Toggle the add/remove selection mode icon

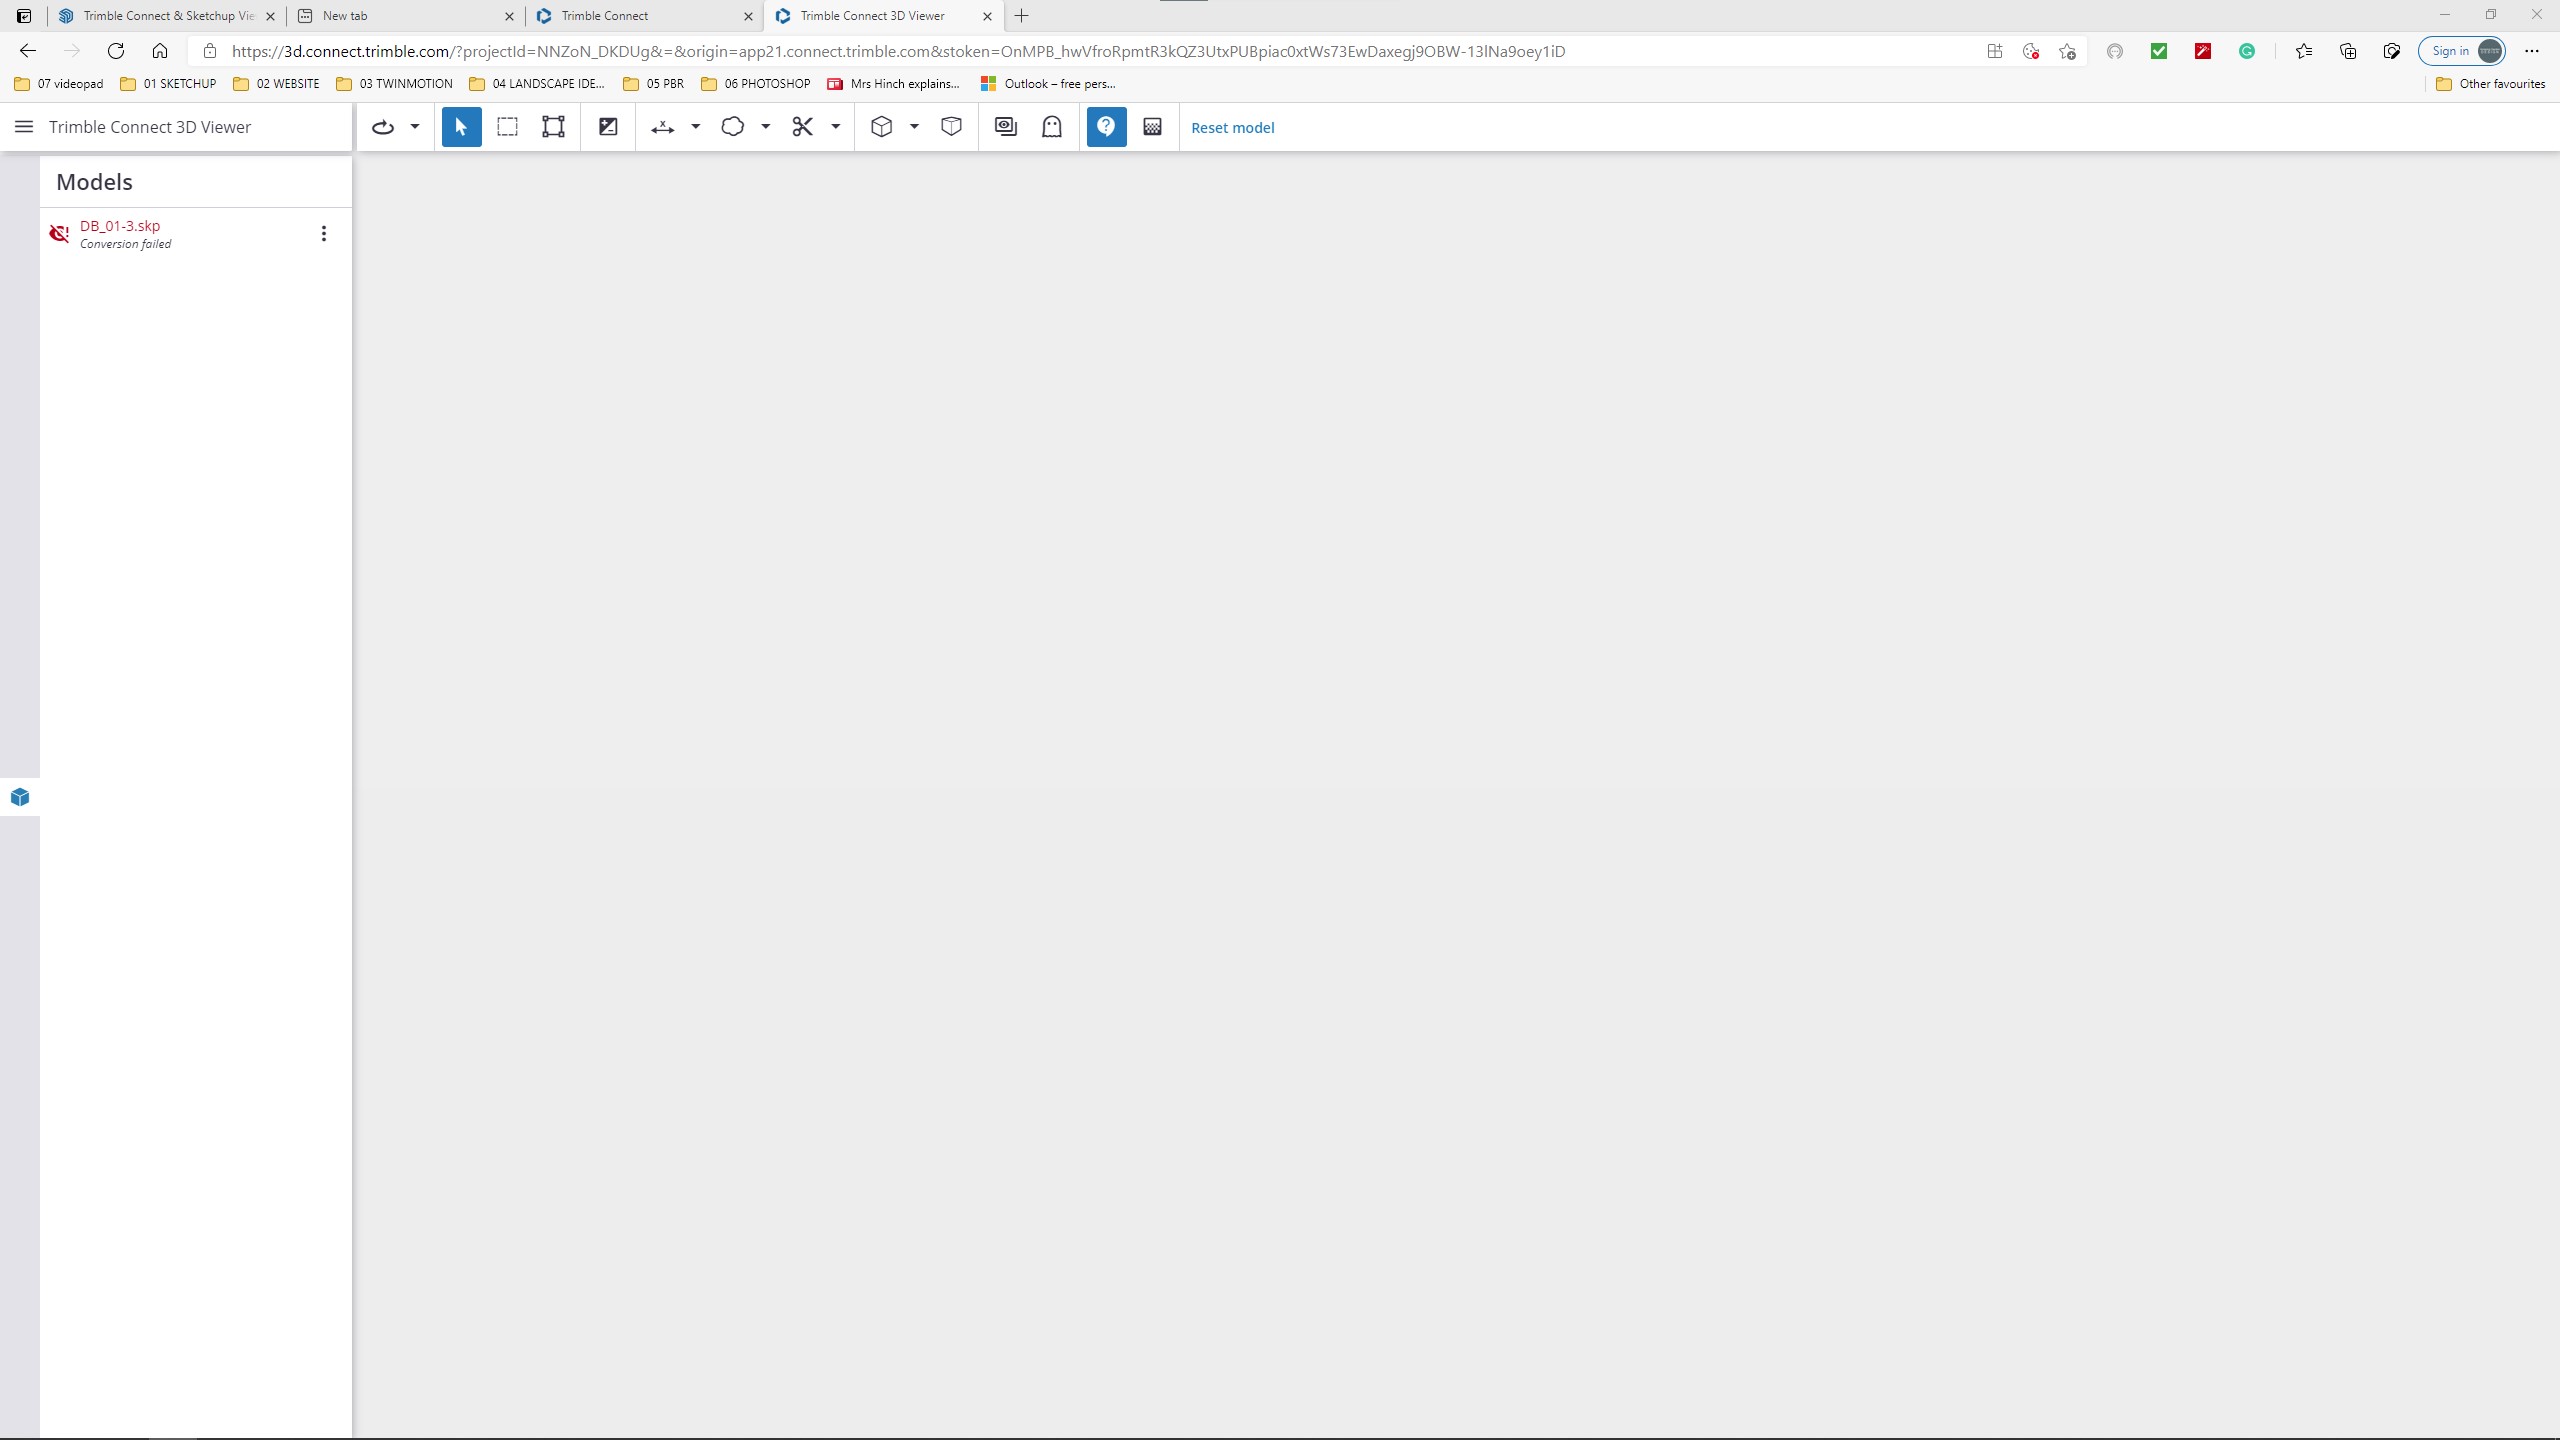pos(608,127)
